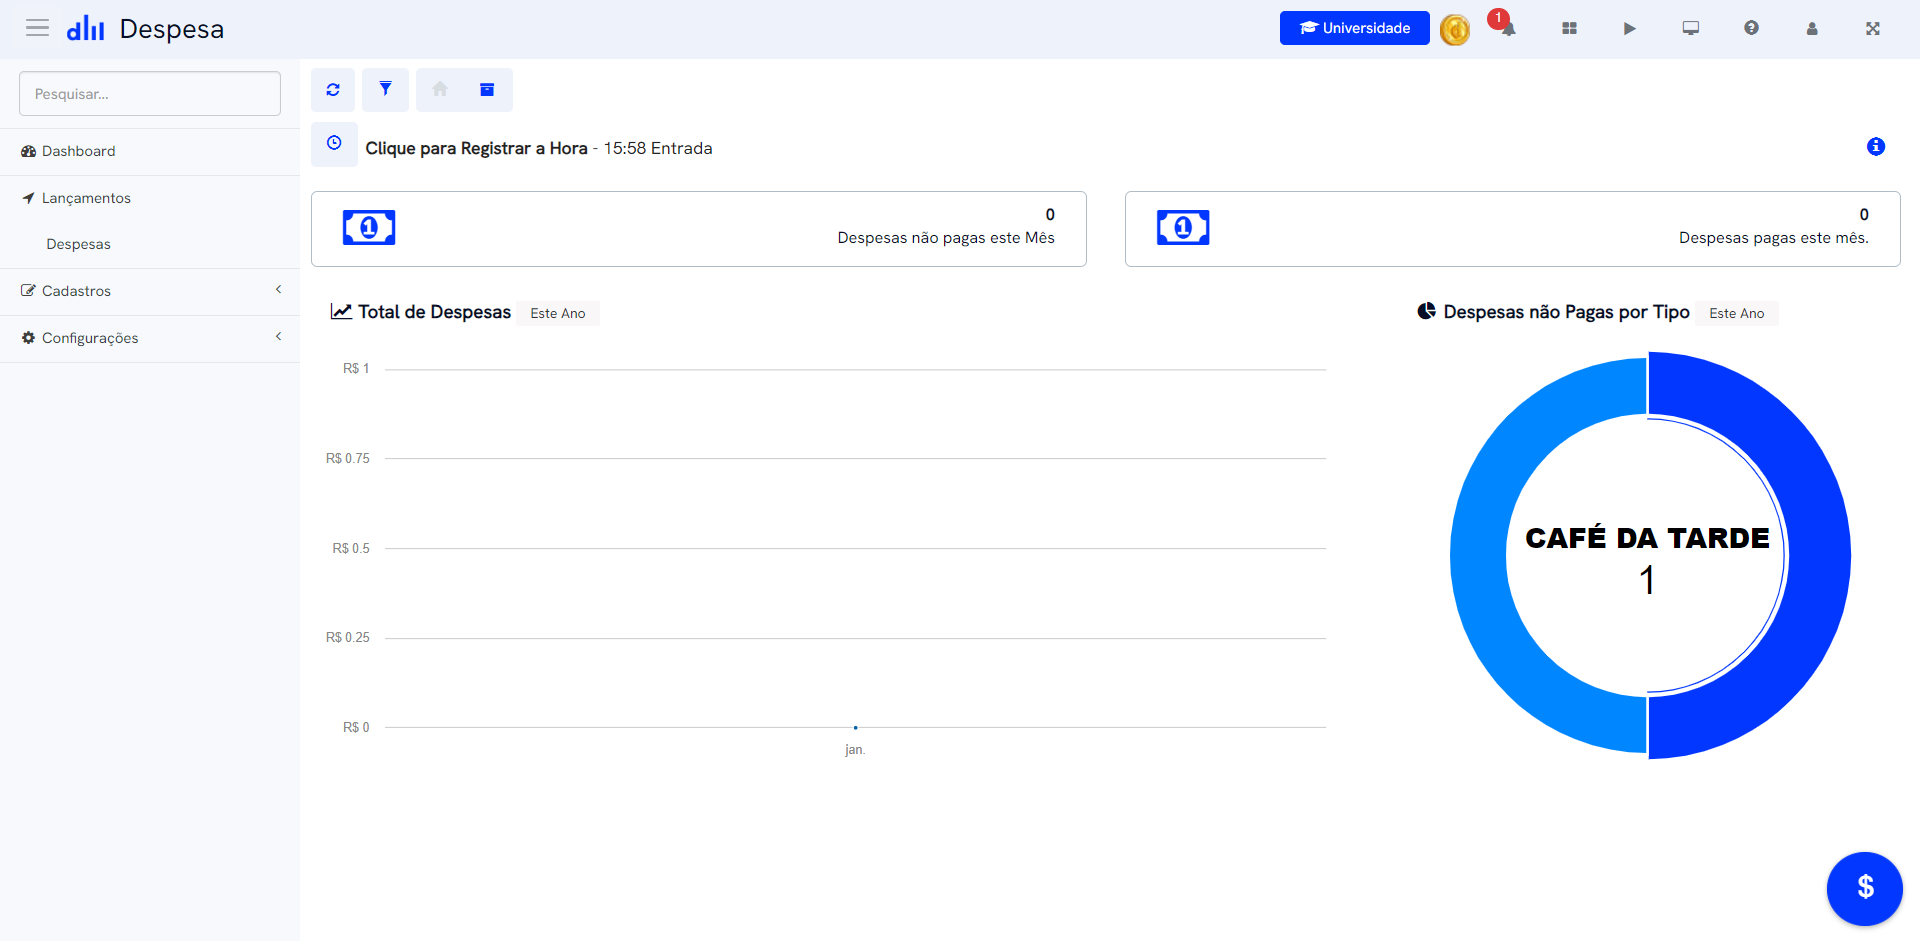Open Lançamentos menu item

pos(150,198)
